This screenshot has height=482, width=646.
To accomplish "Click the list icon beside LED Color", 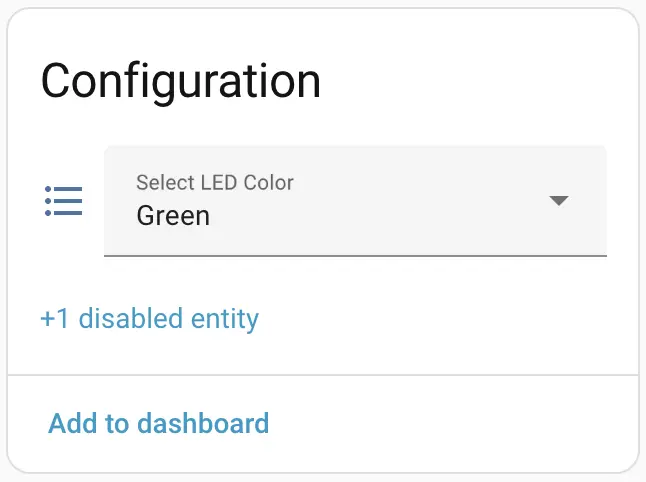I will 64,201.
